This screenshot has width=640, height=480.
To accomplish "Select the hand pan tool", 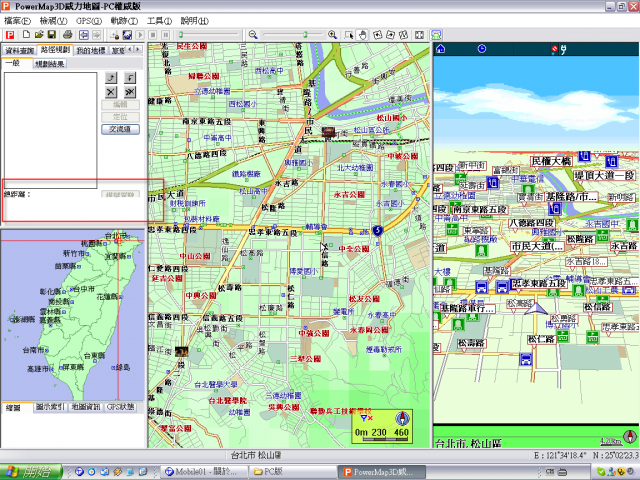I will 362,35.
